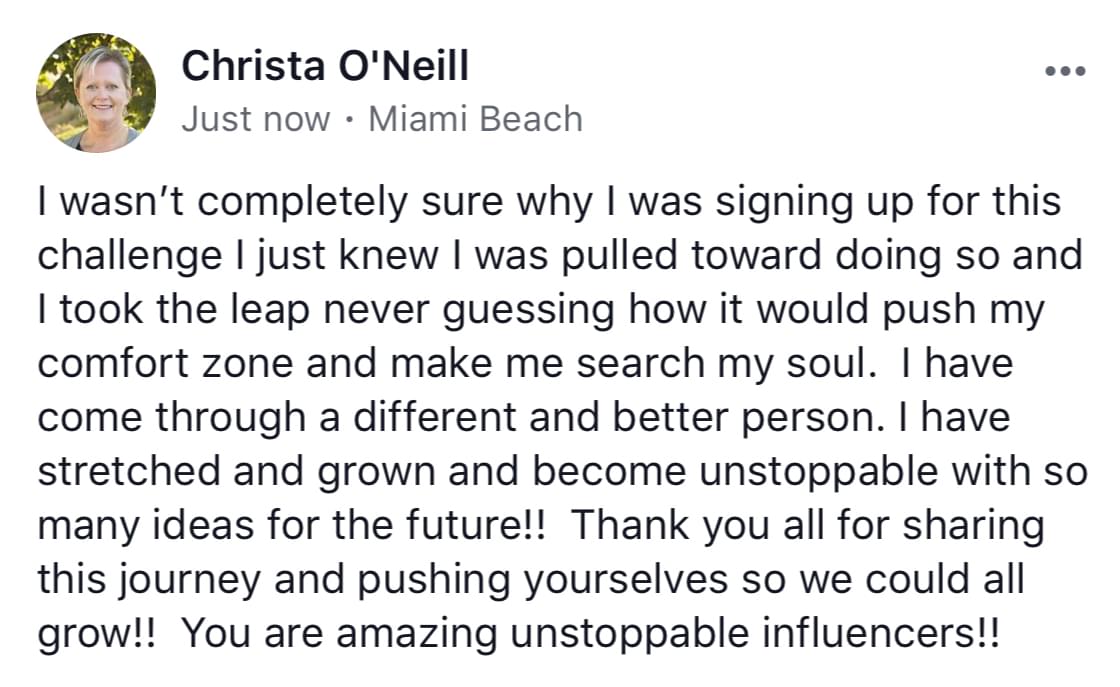1120x687 pixels.
Task: Open the three-dot post options menu
Action: tap(1064, 72)
